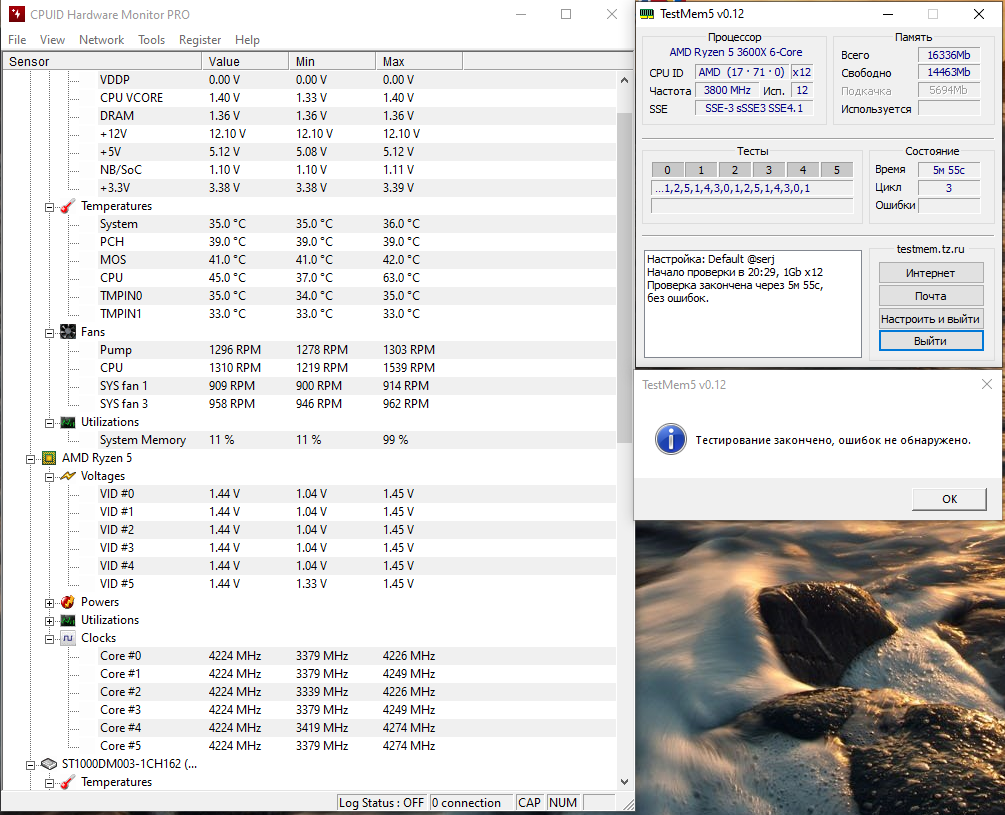The width and height of the screenshot is (1005, 815).
Task: Click the Sensor column header
Action: point(102,62)
